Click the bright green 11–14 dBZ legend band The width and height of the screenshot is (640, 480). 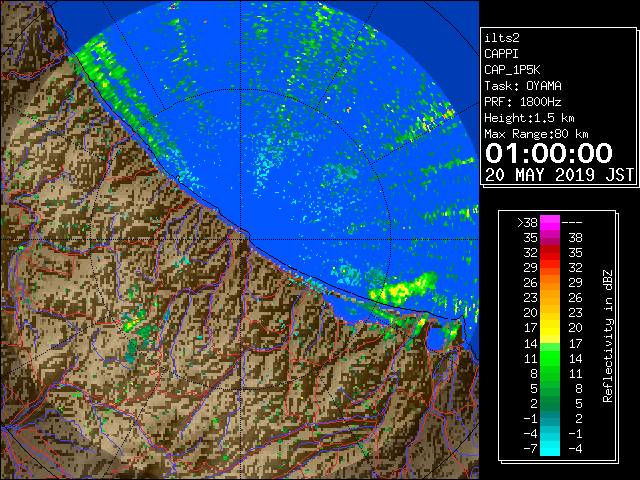point(550,358)
